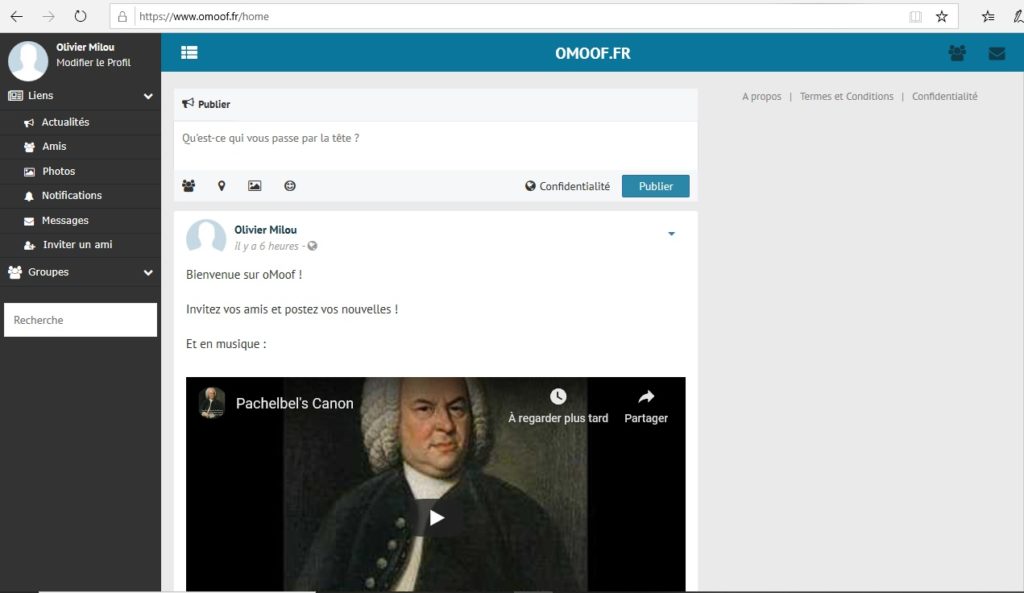Viewport: 1024px width, 593px height.
Task: Bookmark page with the star icon
Action: [942, 16]
